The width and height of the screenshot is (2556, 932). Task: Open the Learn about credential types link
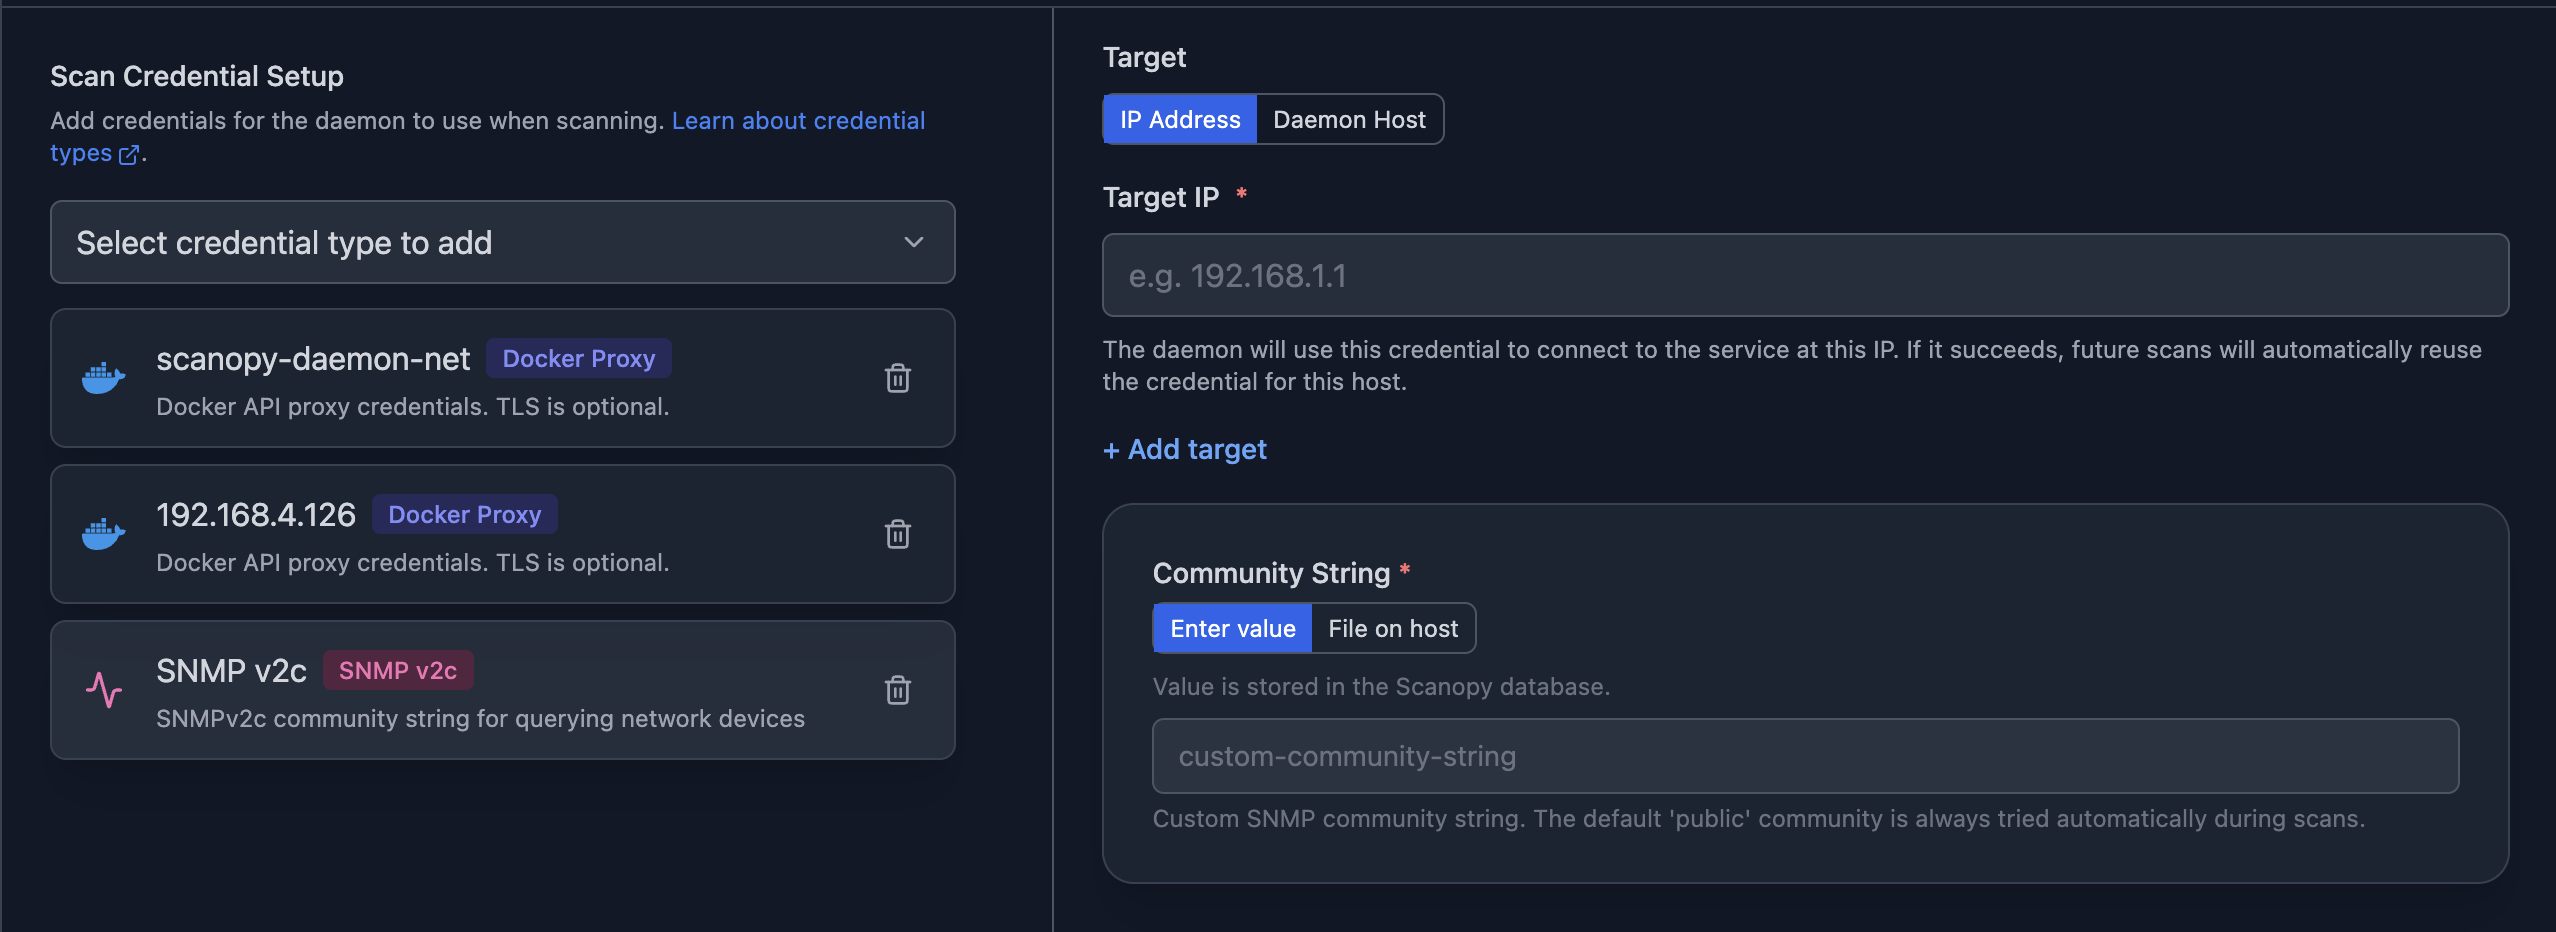point(799,120)
